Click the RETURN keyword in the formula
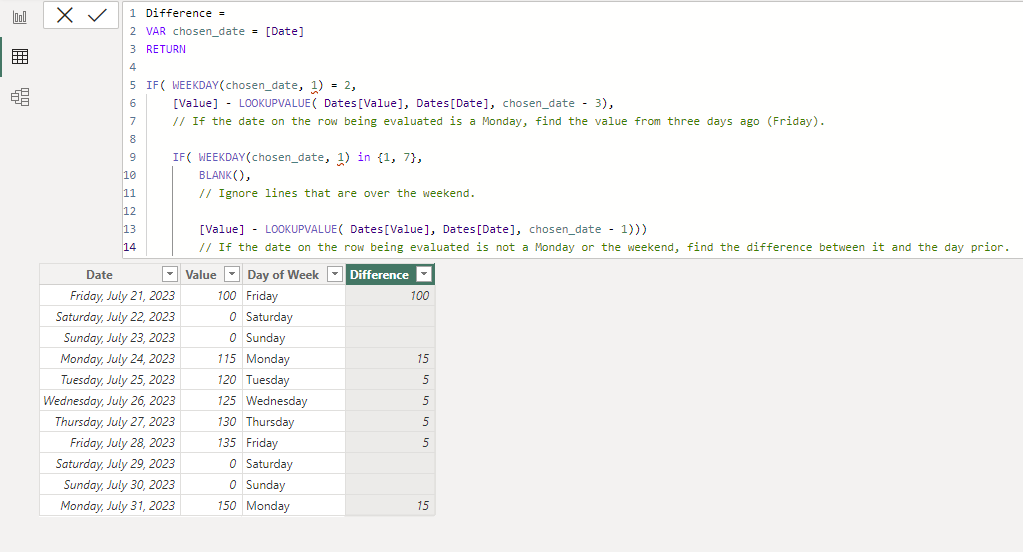Viewport: 1023px width, 552px height. point(166,49)
